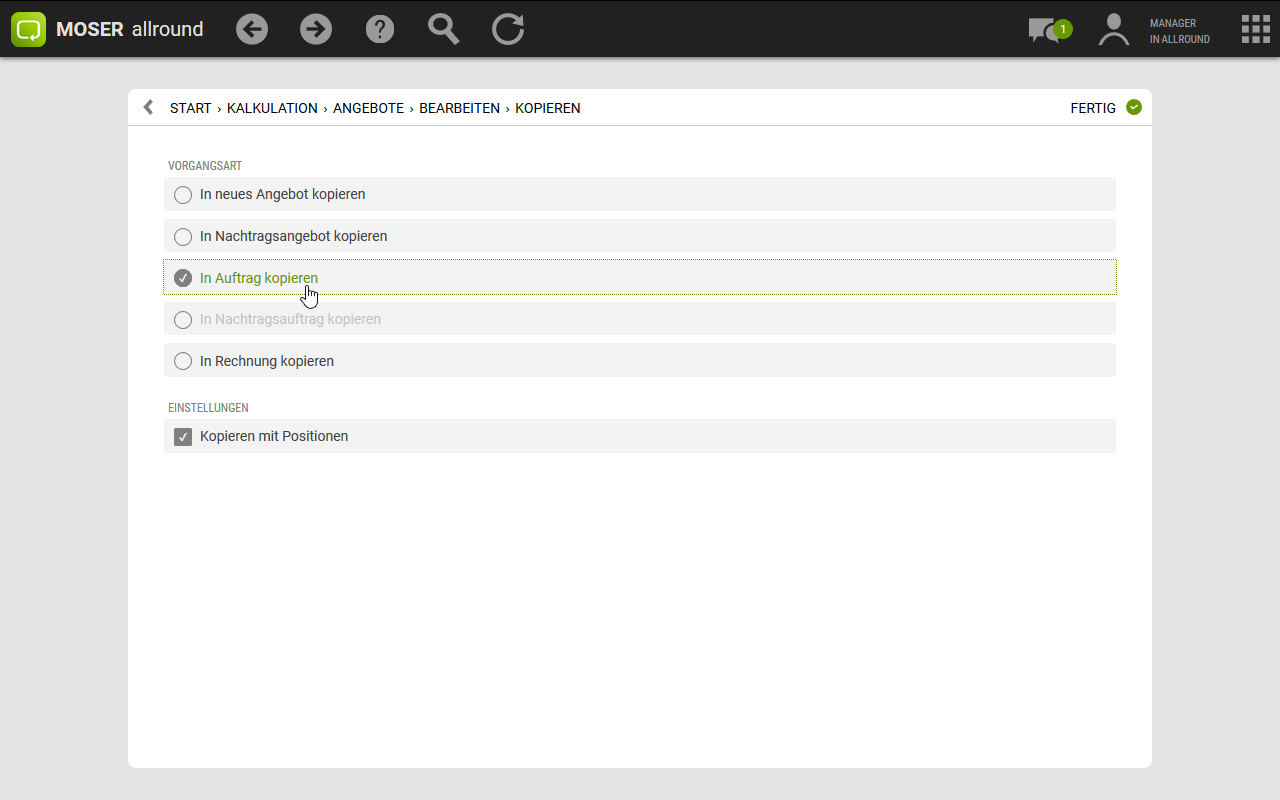Go back with the left arrow icon
1280x800 pixels.
[x=252, y=29]
